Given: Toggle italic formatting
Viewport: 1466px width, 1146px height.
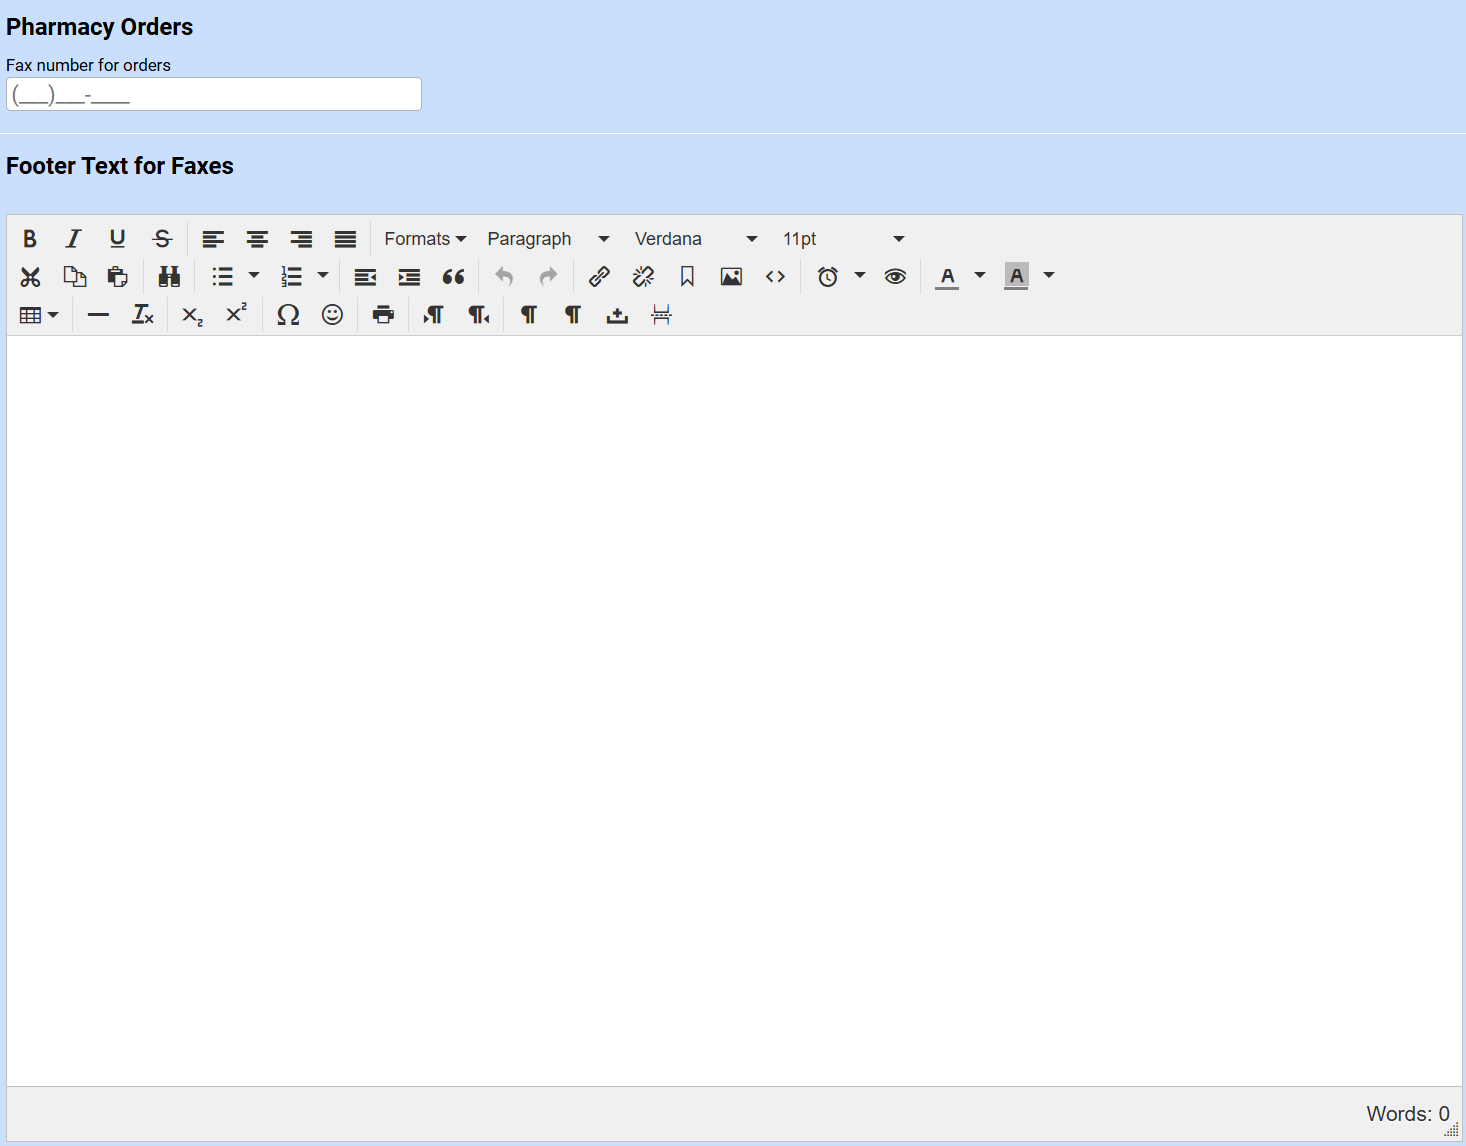Looking at the screenshot, I should 74,239.
